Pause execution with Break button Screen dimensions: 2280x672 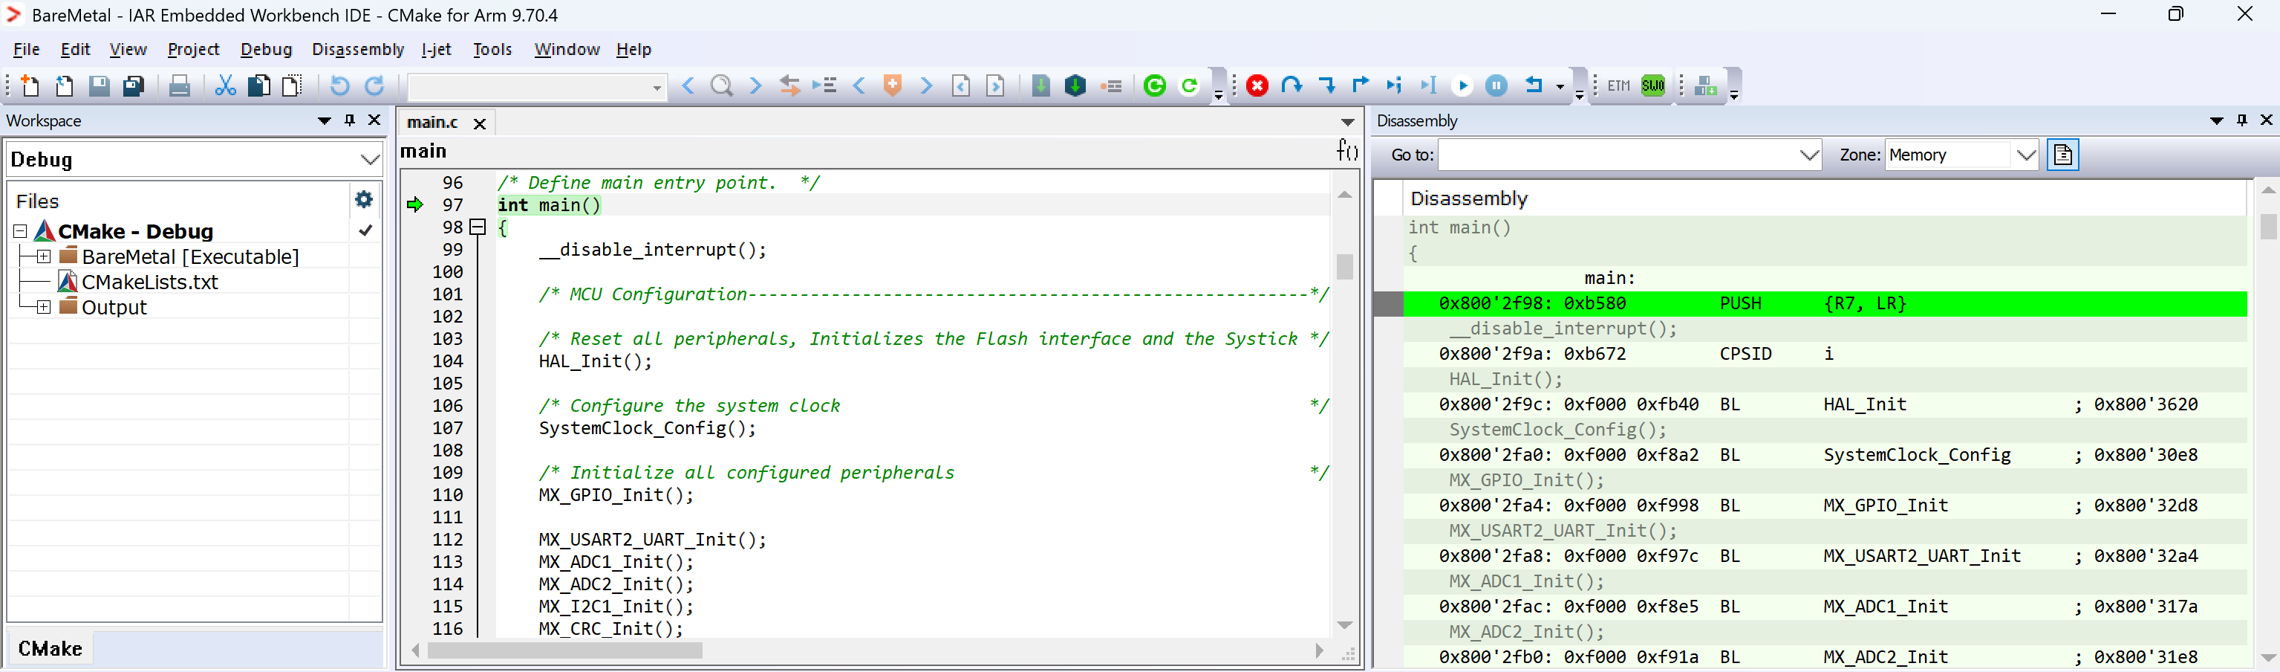tap(1497, 86)
